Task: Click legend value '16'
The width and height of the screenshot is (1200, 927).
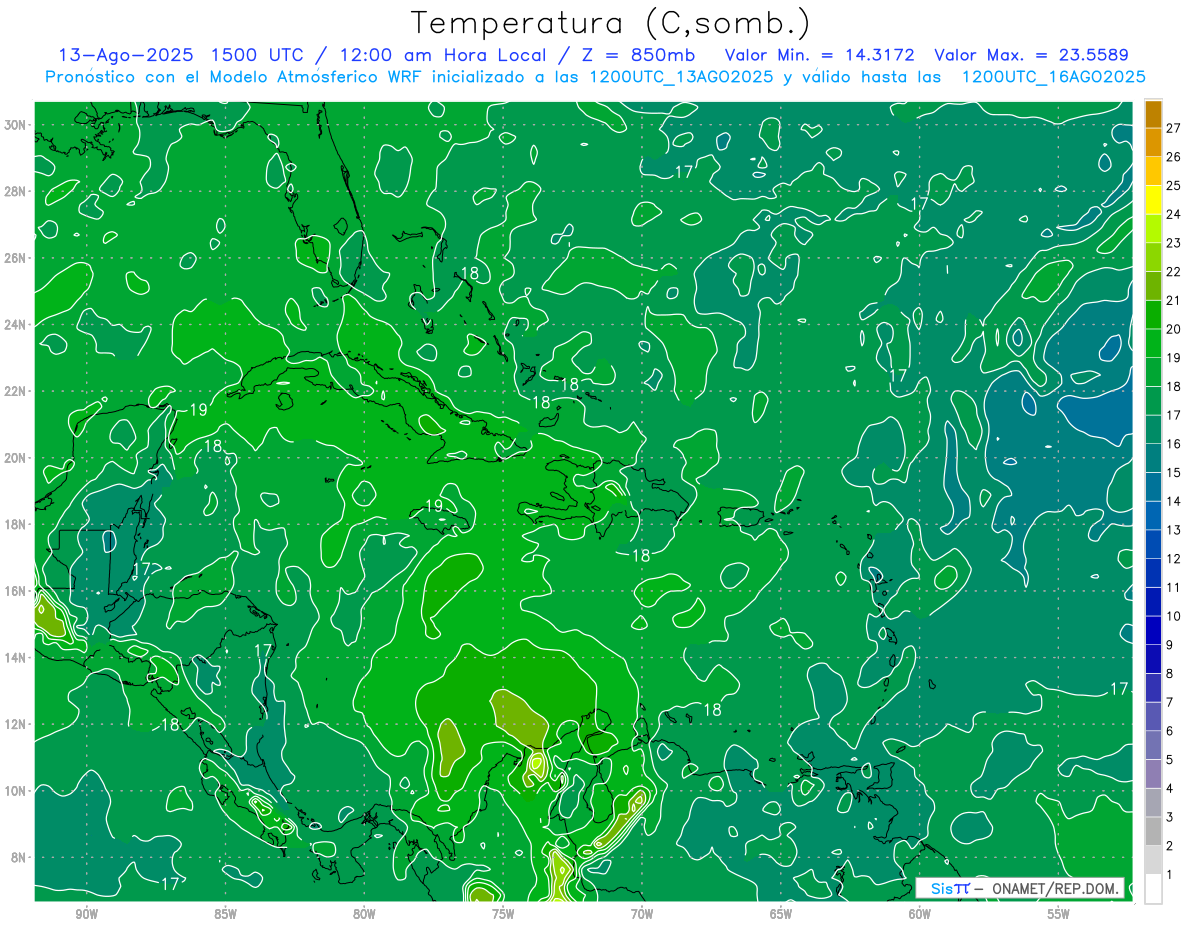Action: click(1174, 444)
